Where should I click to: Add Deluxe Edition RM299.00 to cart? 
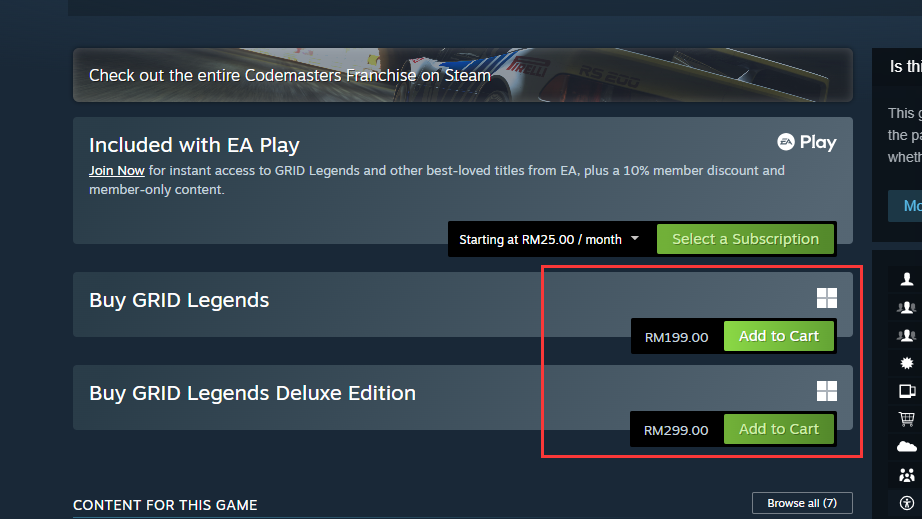[x=778, y=429]
